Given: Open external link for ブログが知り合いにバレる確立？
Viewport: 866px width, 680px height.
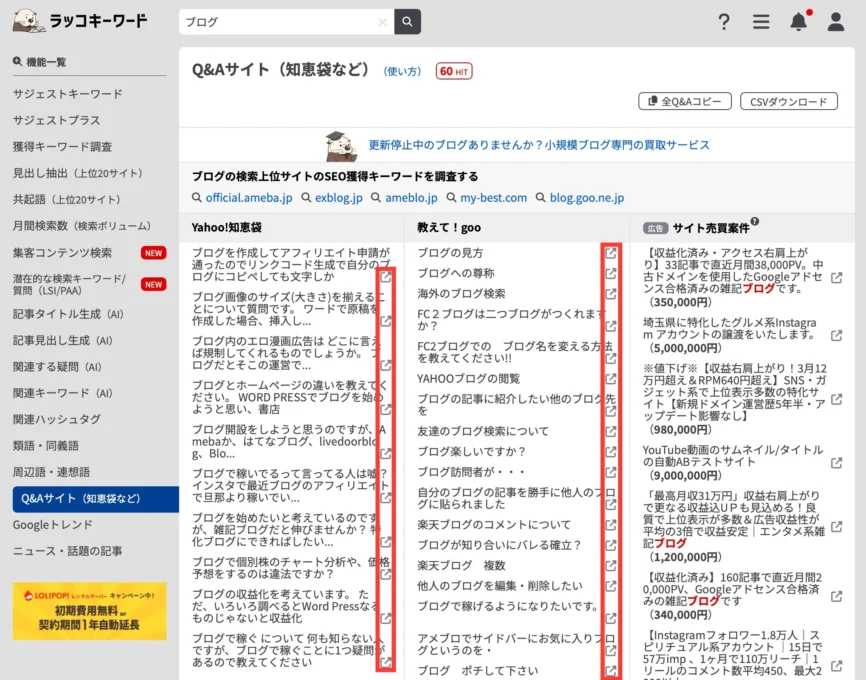Looking at the screenshot, I should tap(610, 545).
